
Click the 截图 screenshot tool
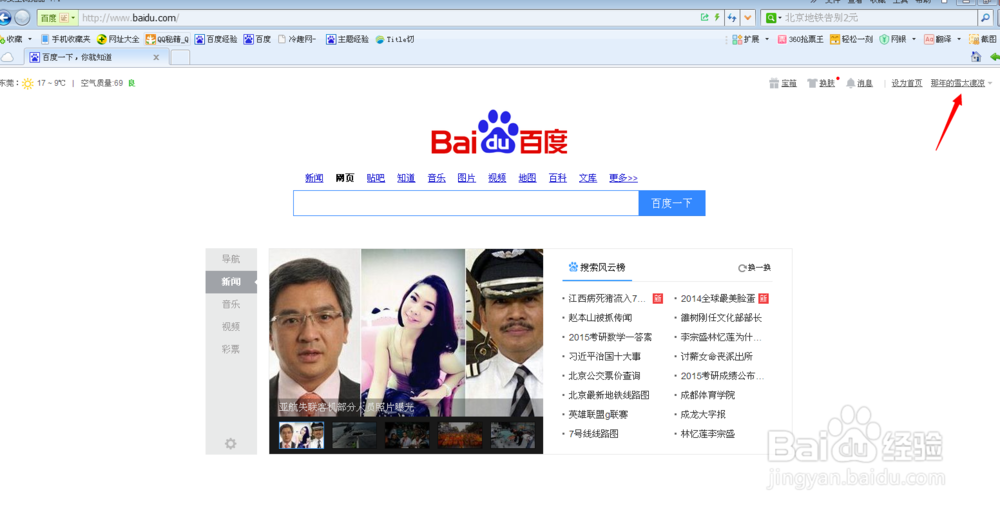(x=983, y=40)
